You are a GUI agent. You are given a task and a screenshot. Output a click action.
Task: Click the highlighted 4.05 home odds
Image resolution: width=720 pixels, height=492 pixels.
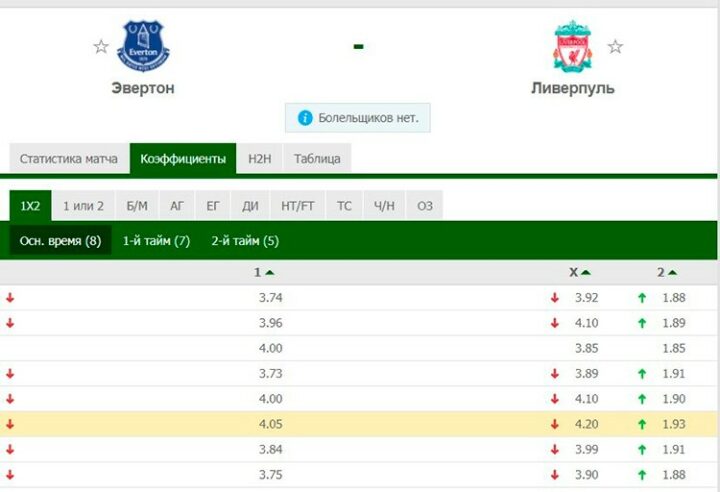(x=270, y=424)
